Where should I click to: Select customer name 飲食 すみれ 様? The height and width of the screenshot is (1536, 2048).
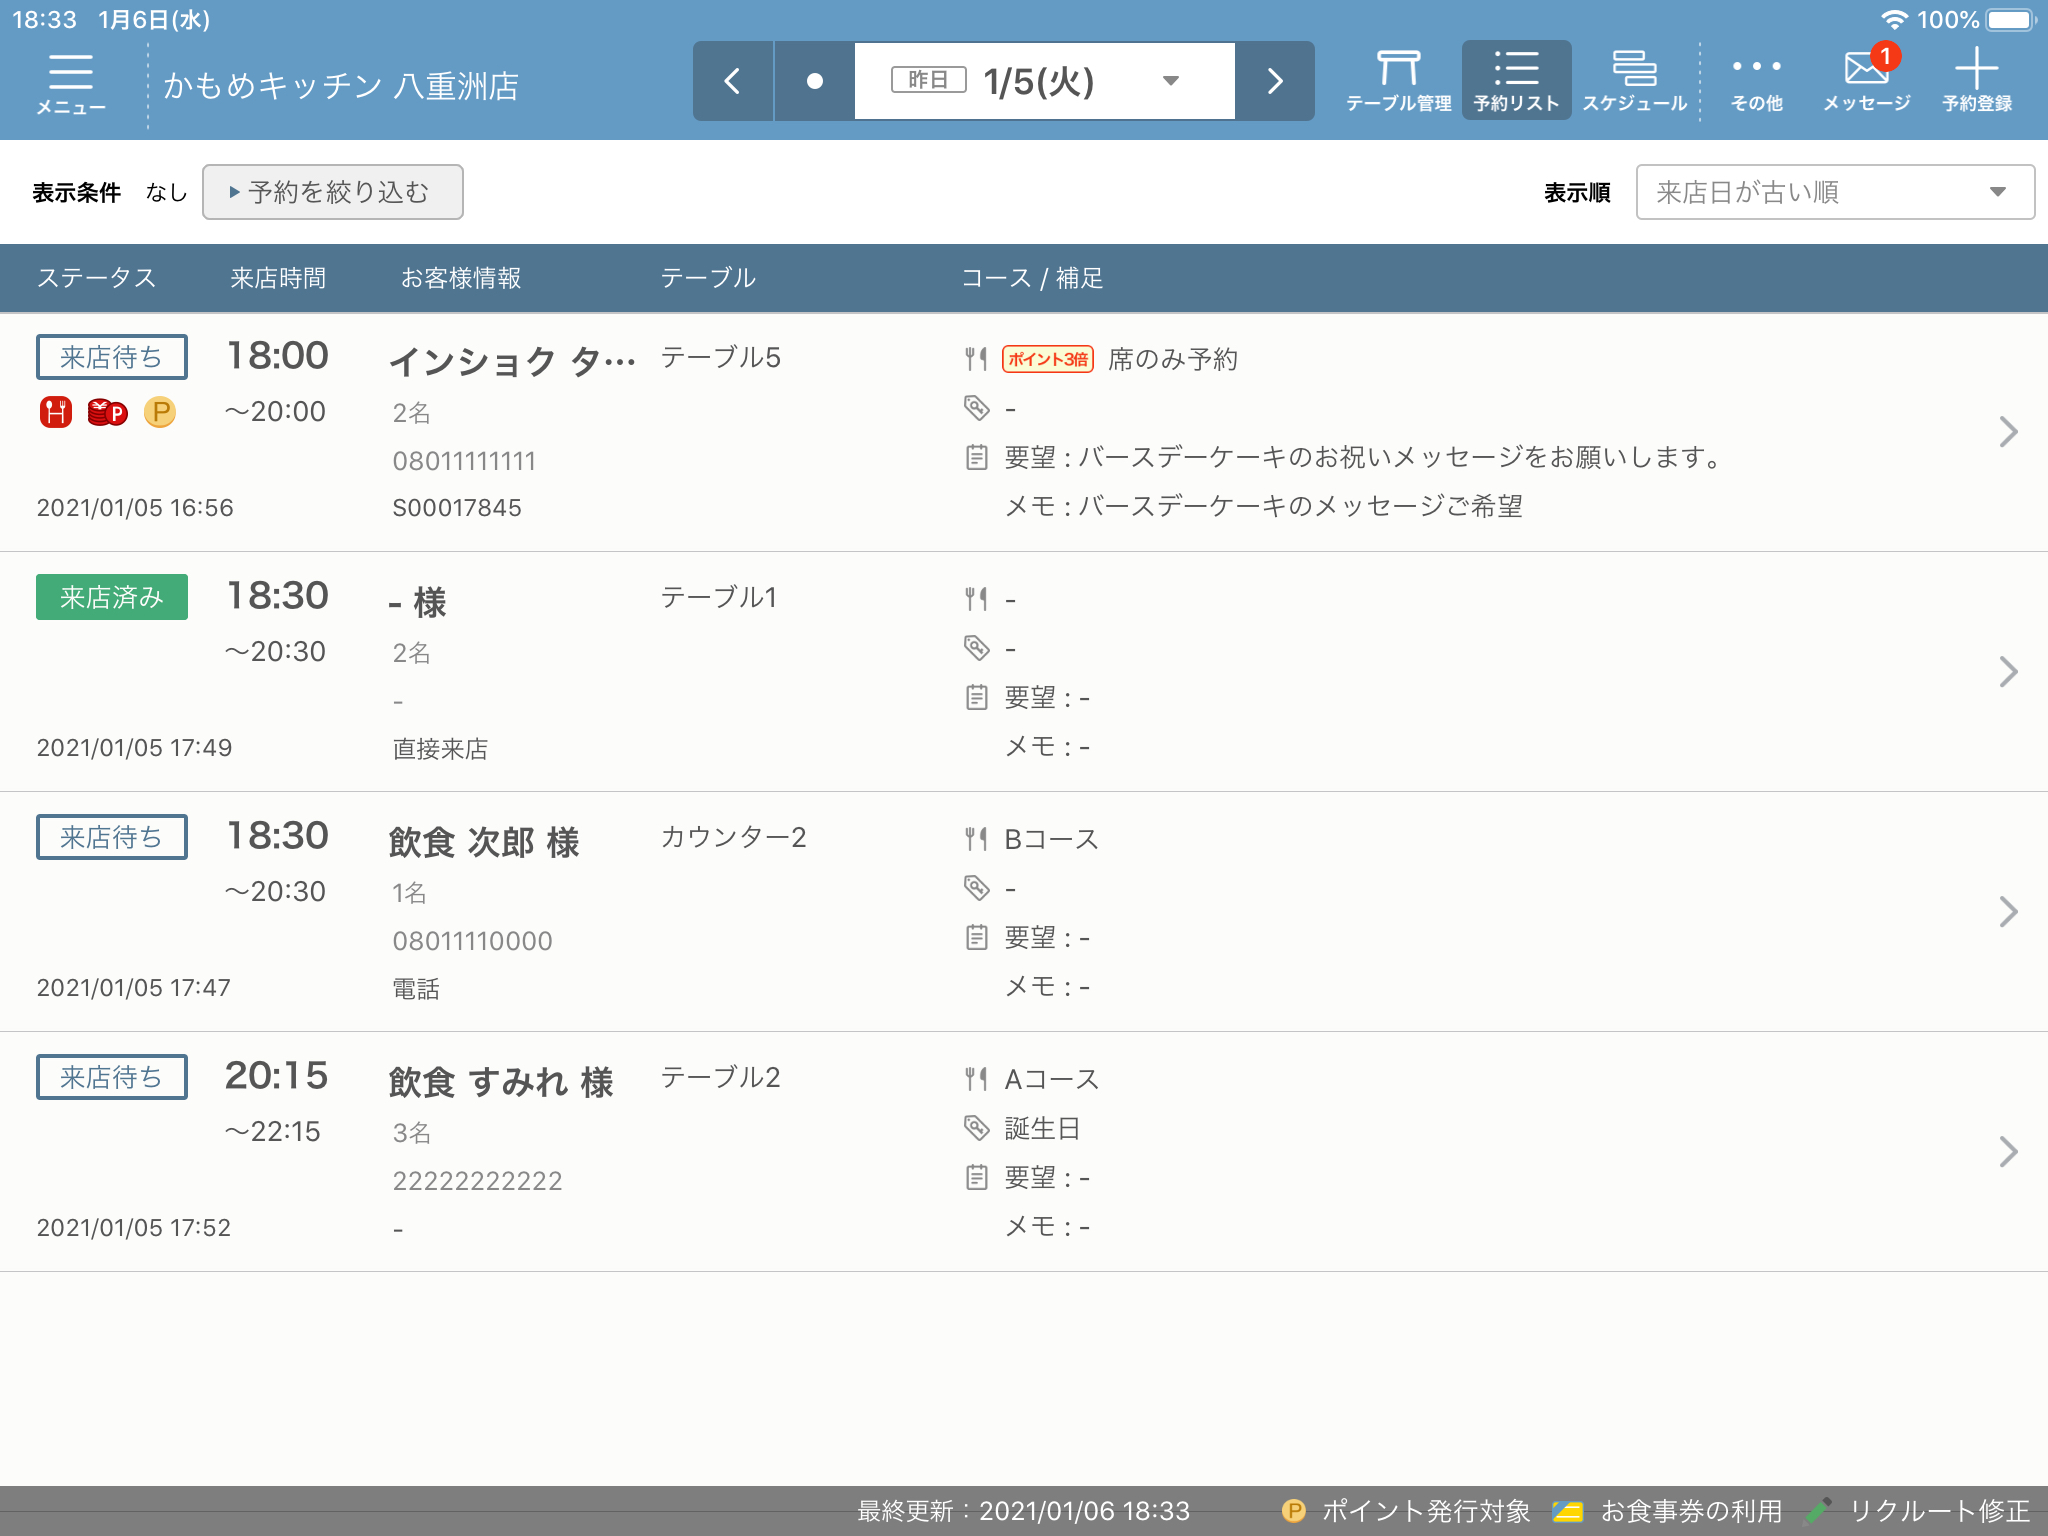point(501,1082)
